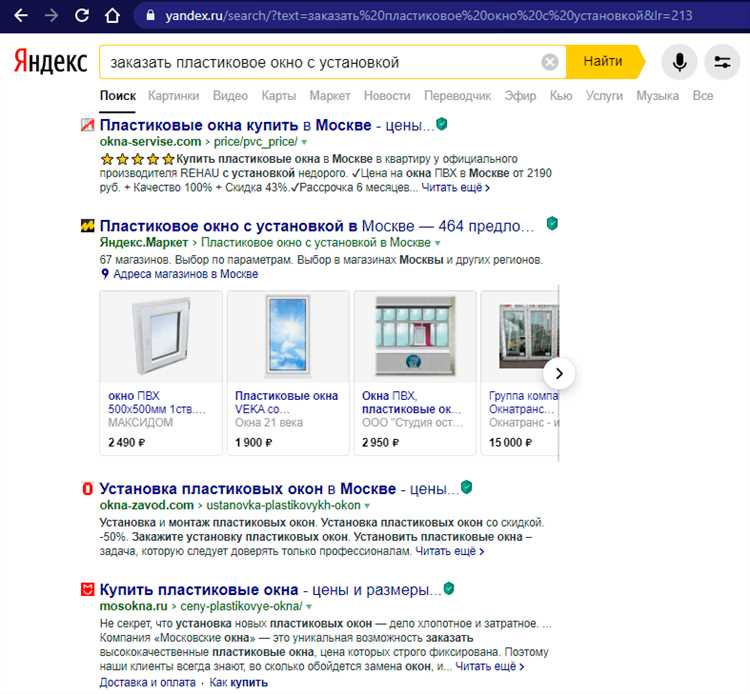Viewport: 750px width, 694px height.
Task: Open the Новости tab
Action: click(x=387, y=96)
